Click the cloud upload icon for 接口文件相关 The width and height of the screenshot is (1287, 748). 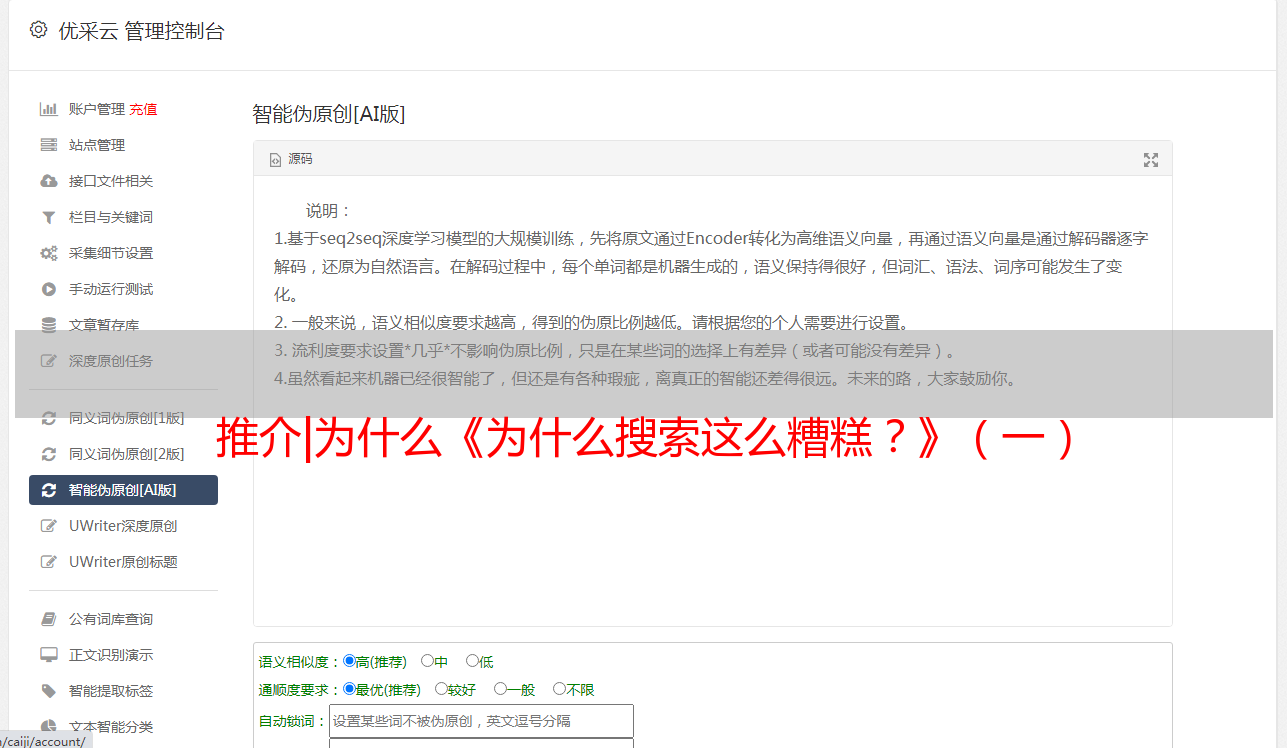[x=48, y=181]
